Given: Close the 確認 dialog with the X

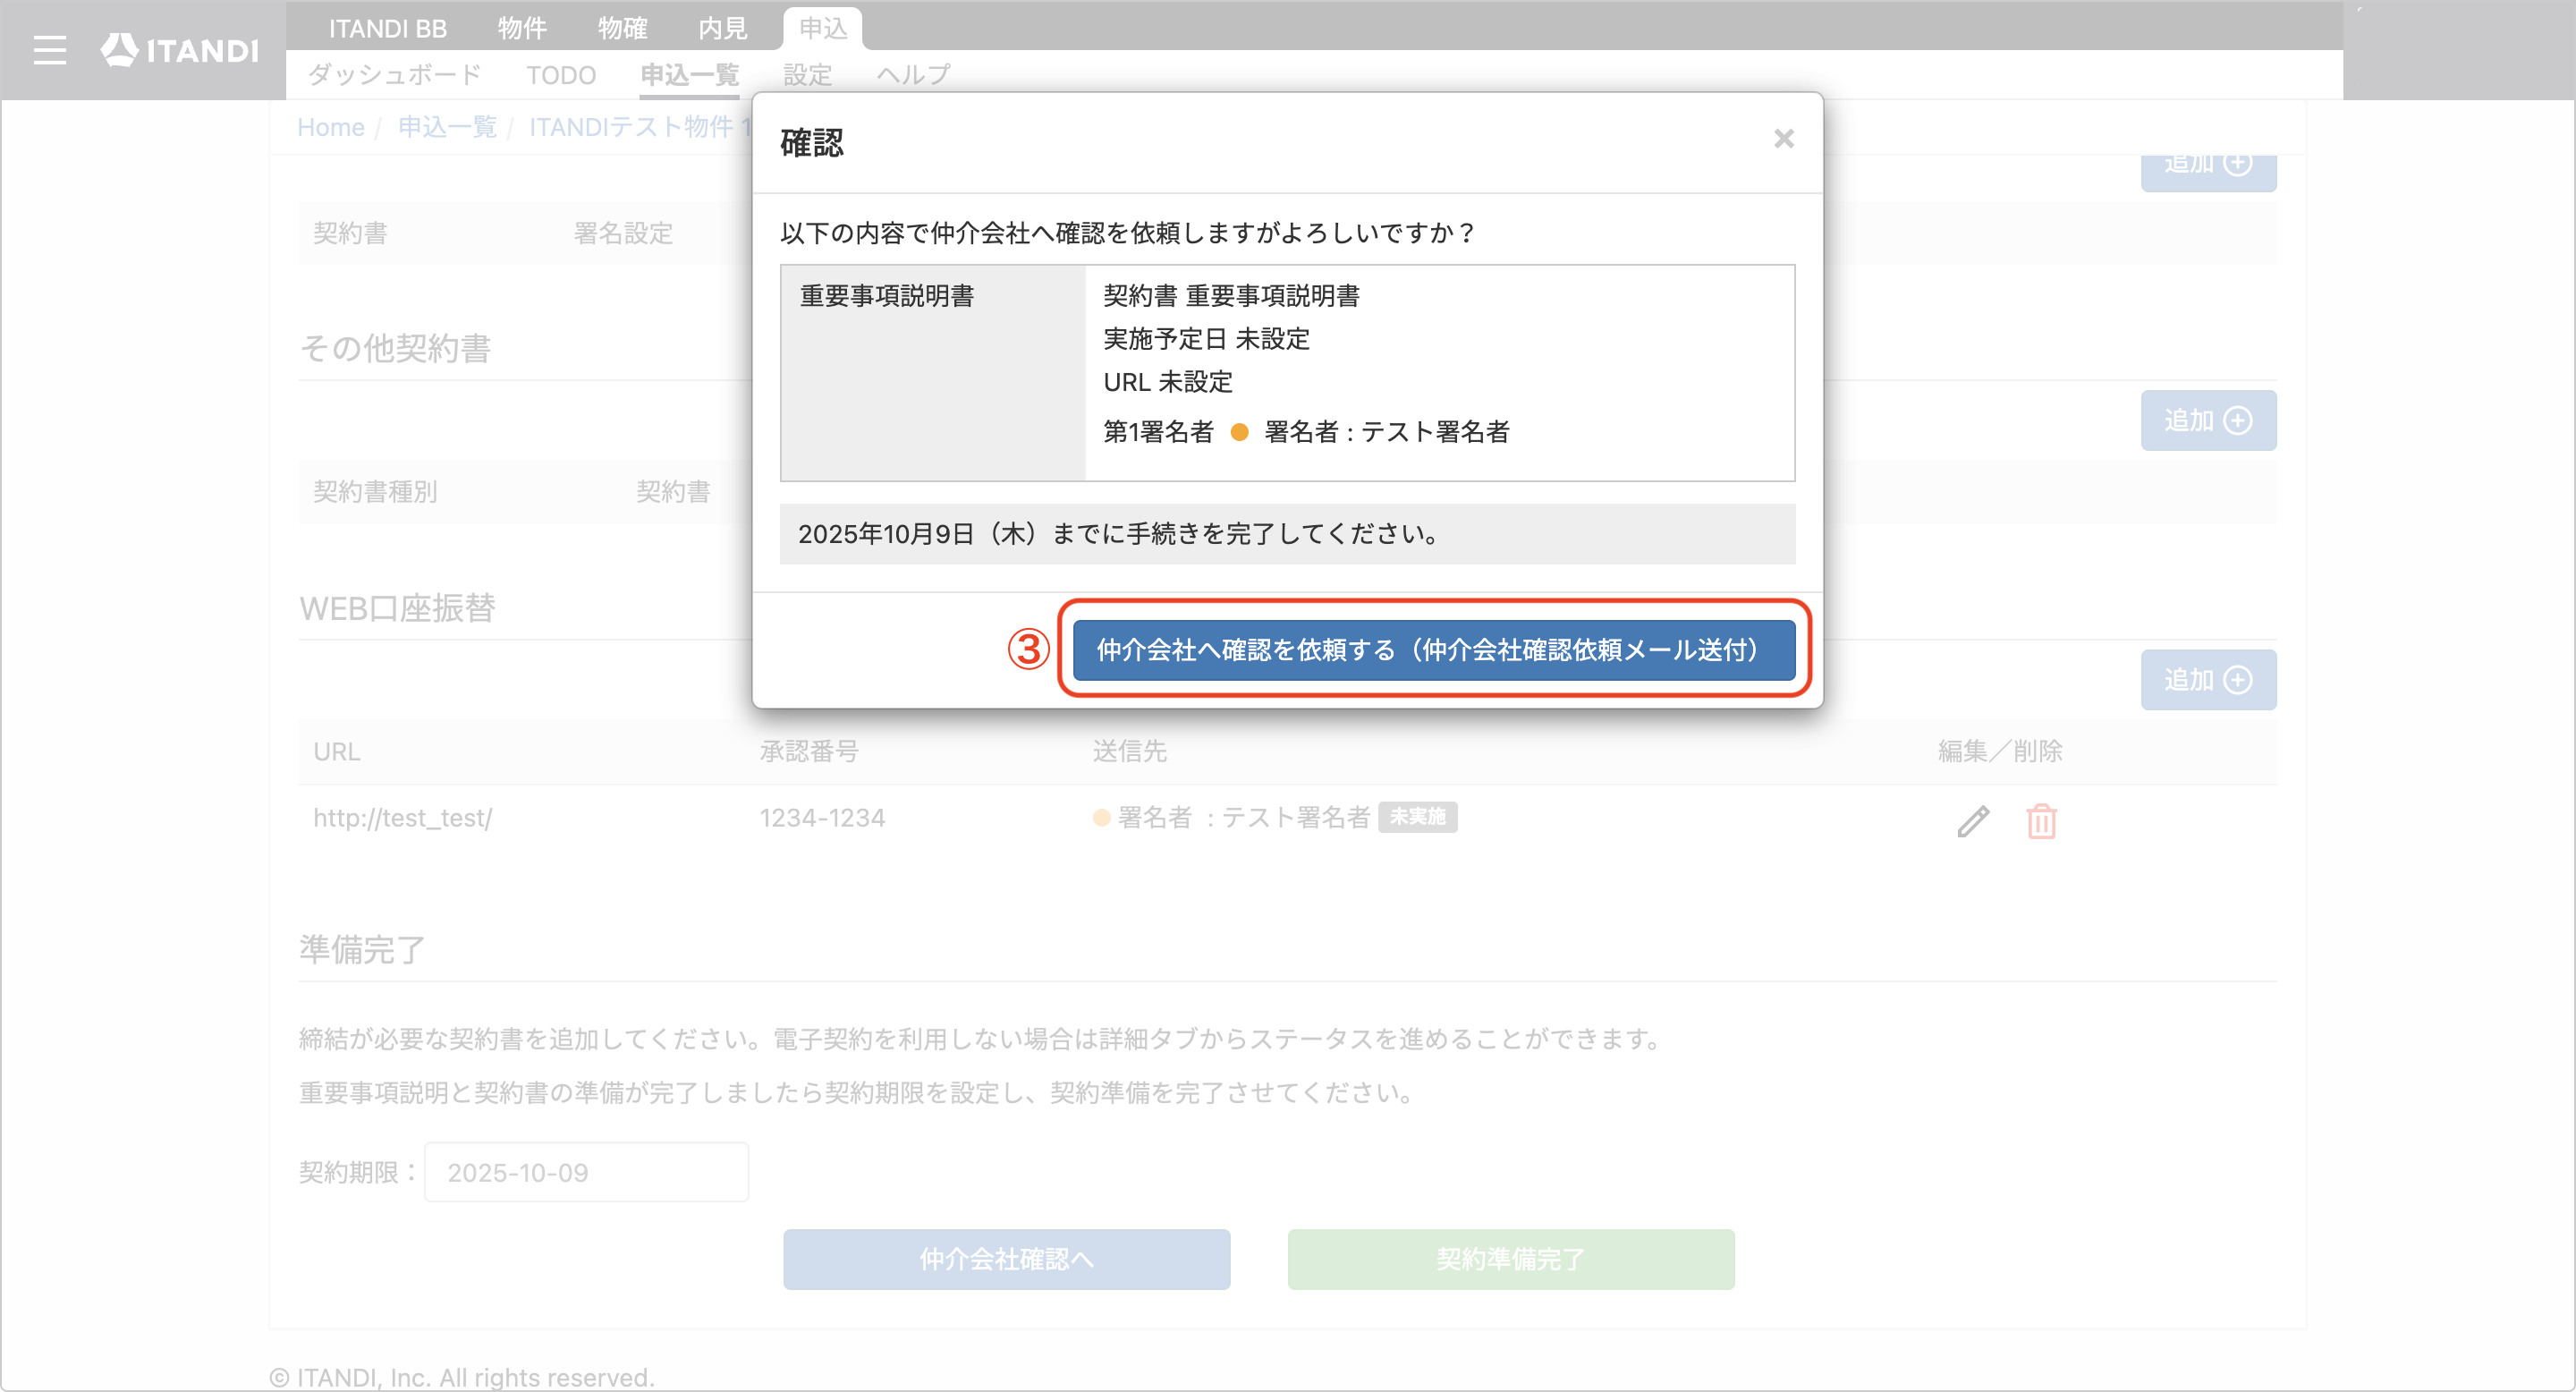Looking at the screenshot, I should pyautogui.click(x=1783, y=139).
